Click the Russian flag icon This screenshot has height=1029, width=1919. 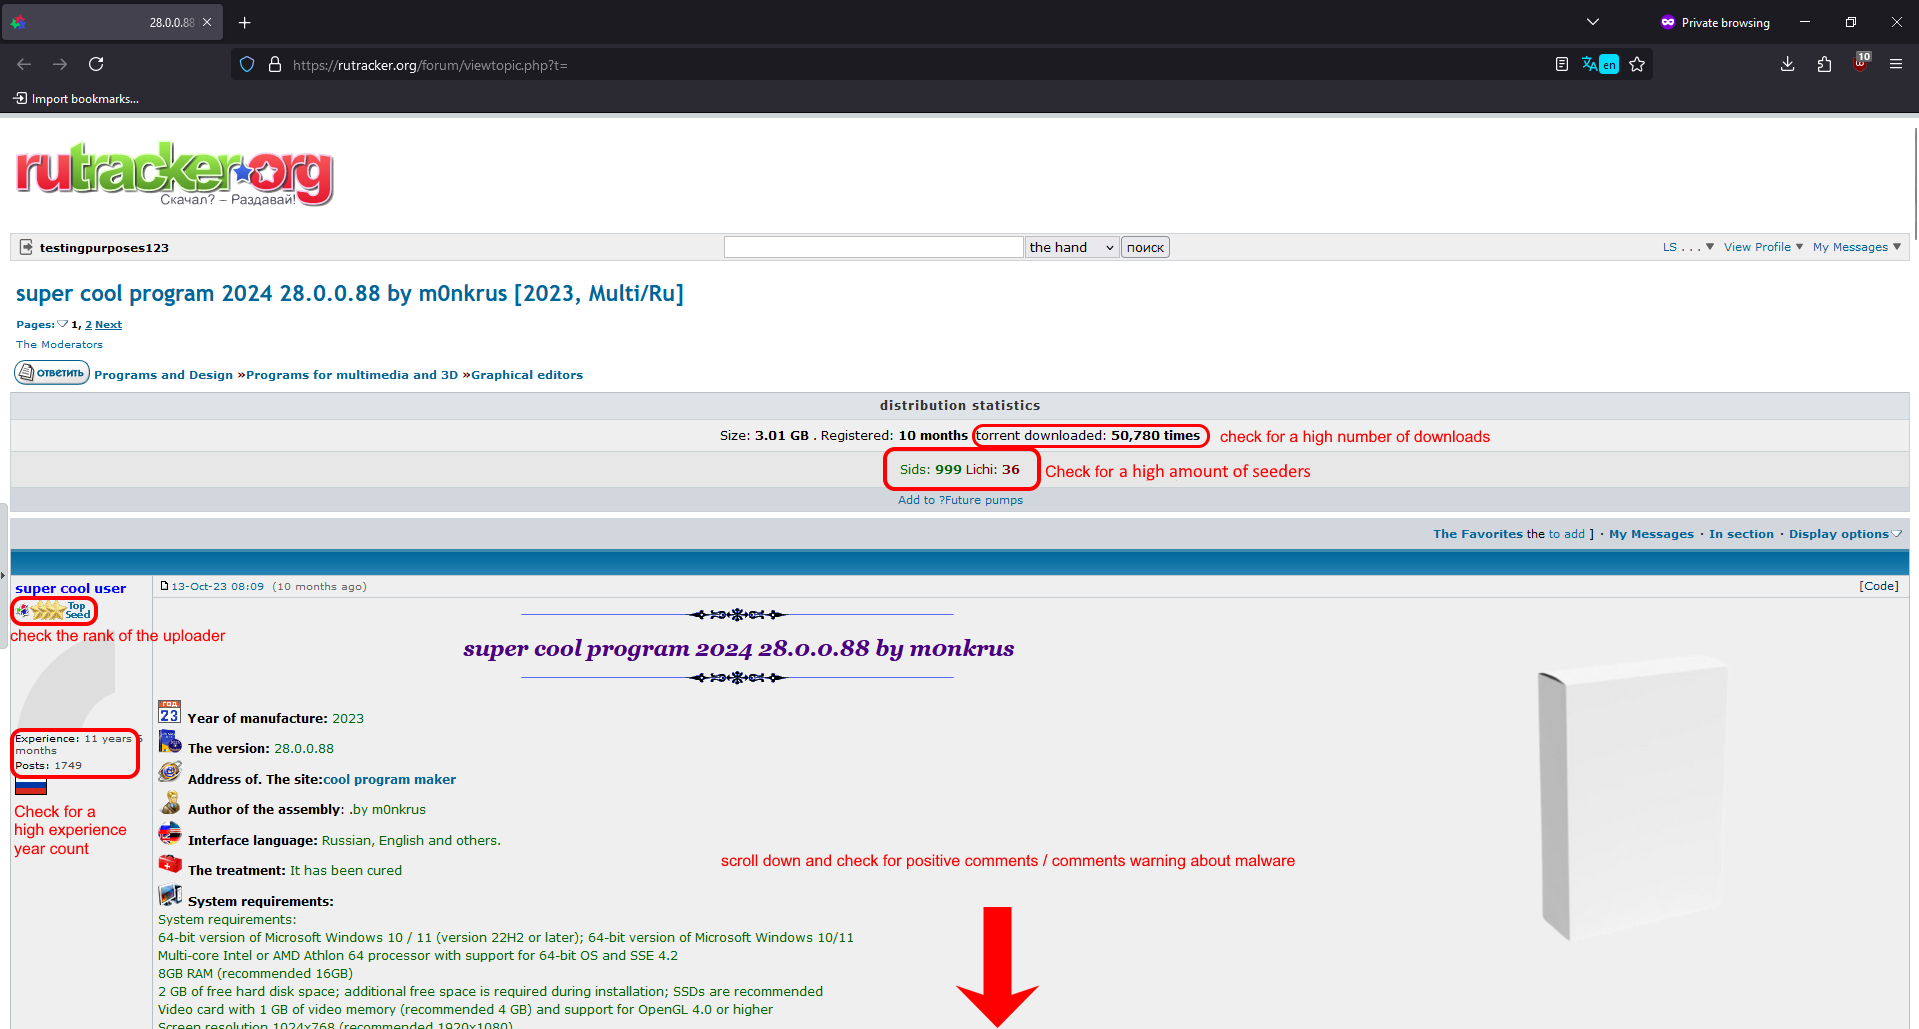(31, 788)
